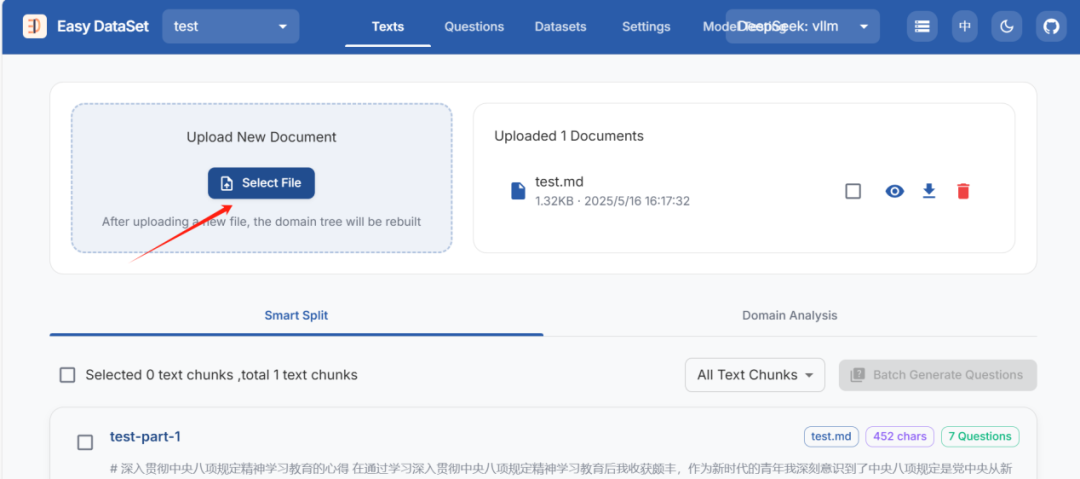Expand the All Text Chunks filter
The height and width of the screenshot is (479, 1080).
755,375
